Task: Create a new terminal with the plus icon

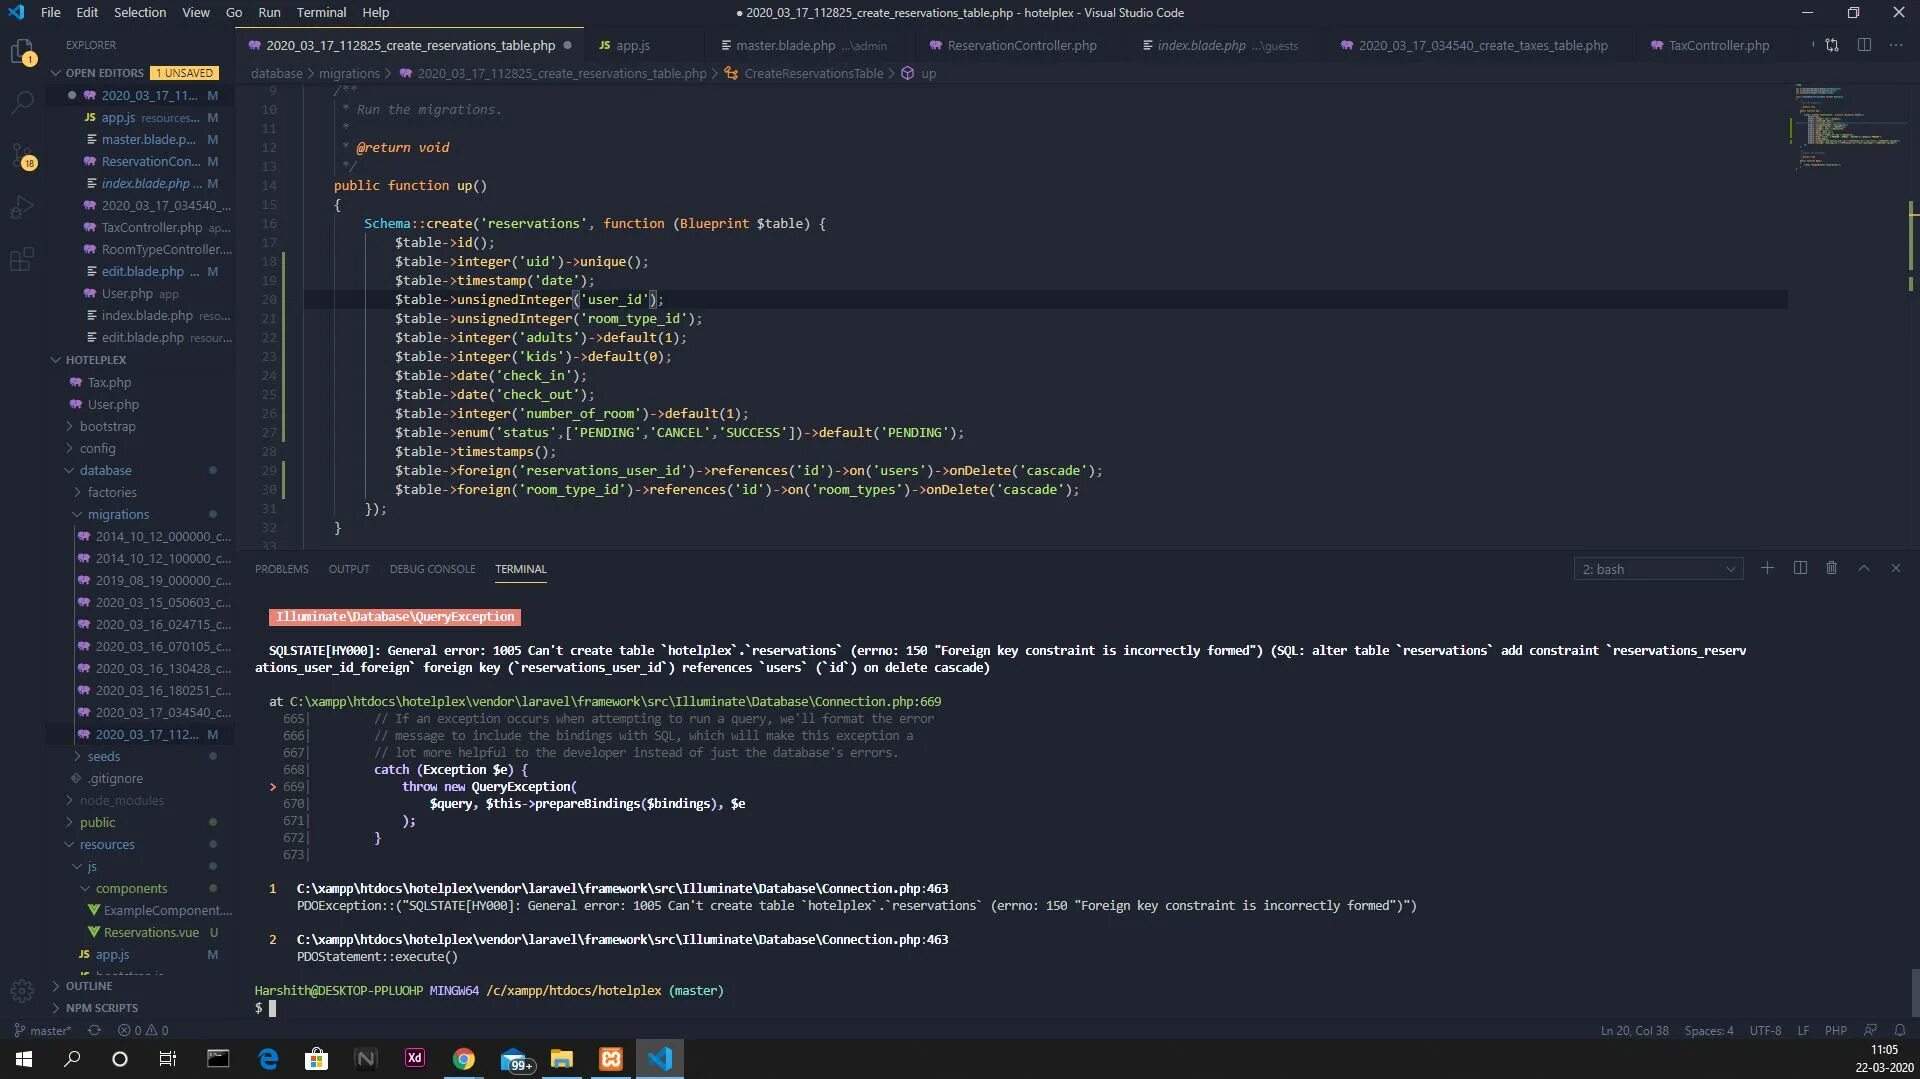Action: [x=1768, y=568]
